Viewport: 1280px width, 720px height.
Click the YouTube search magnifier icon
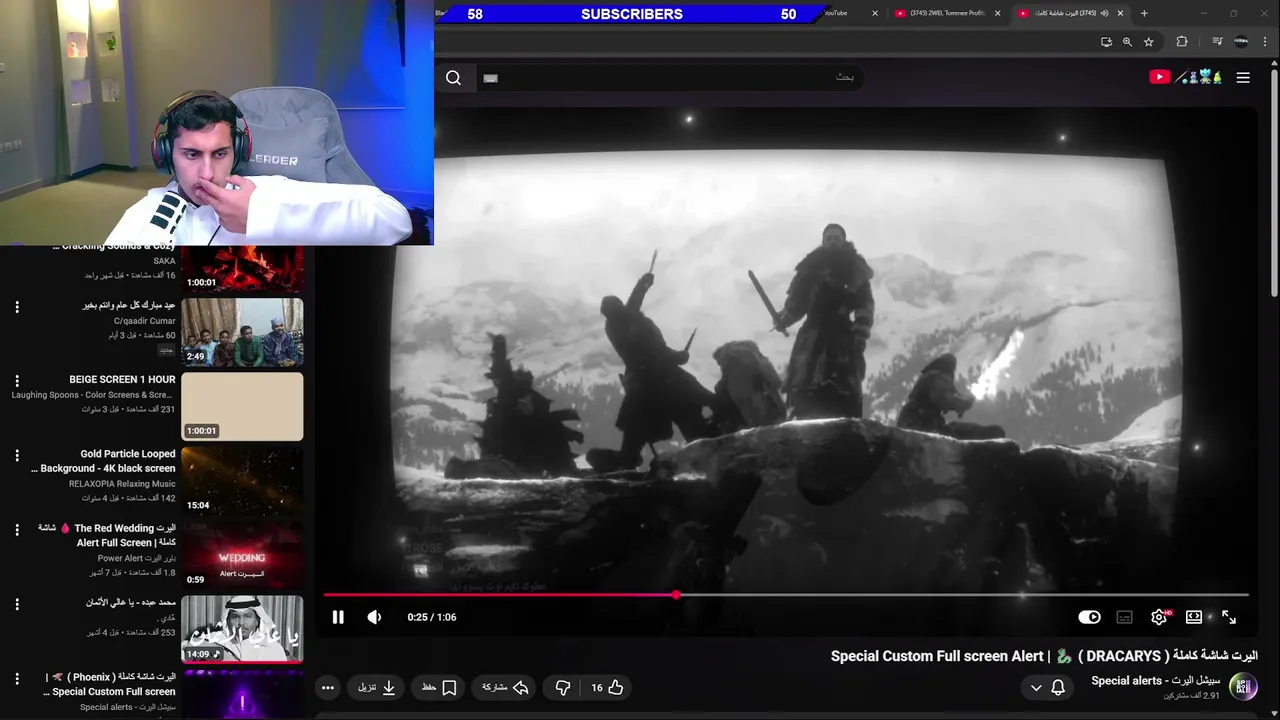click(x=453, y=78)
